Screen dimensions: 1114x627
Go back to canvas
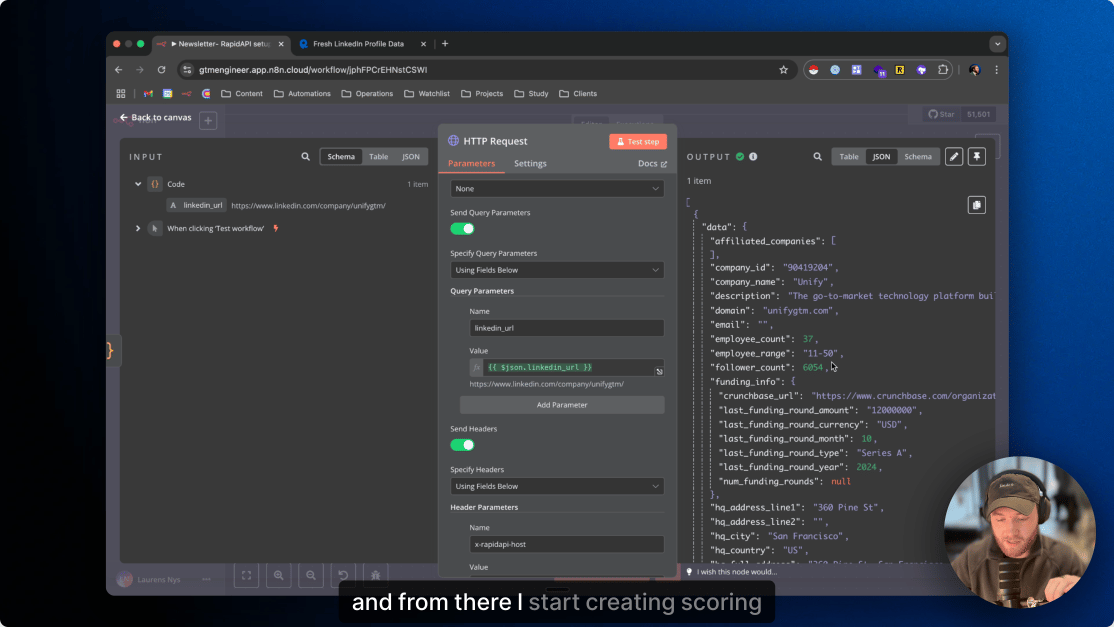pyautogui.click(x=156, y=118)
